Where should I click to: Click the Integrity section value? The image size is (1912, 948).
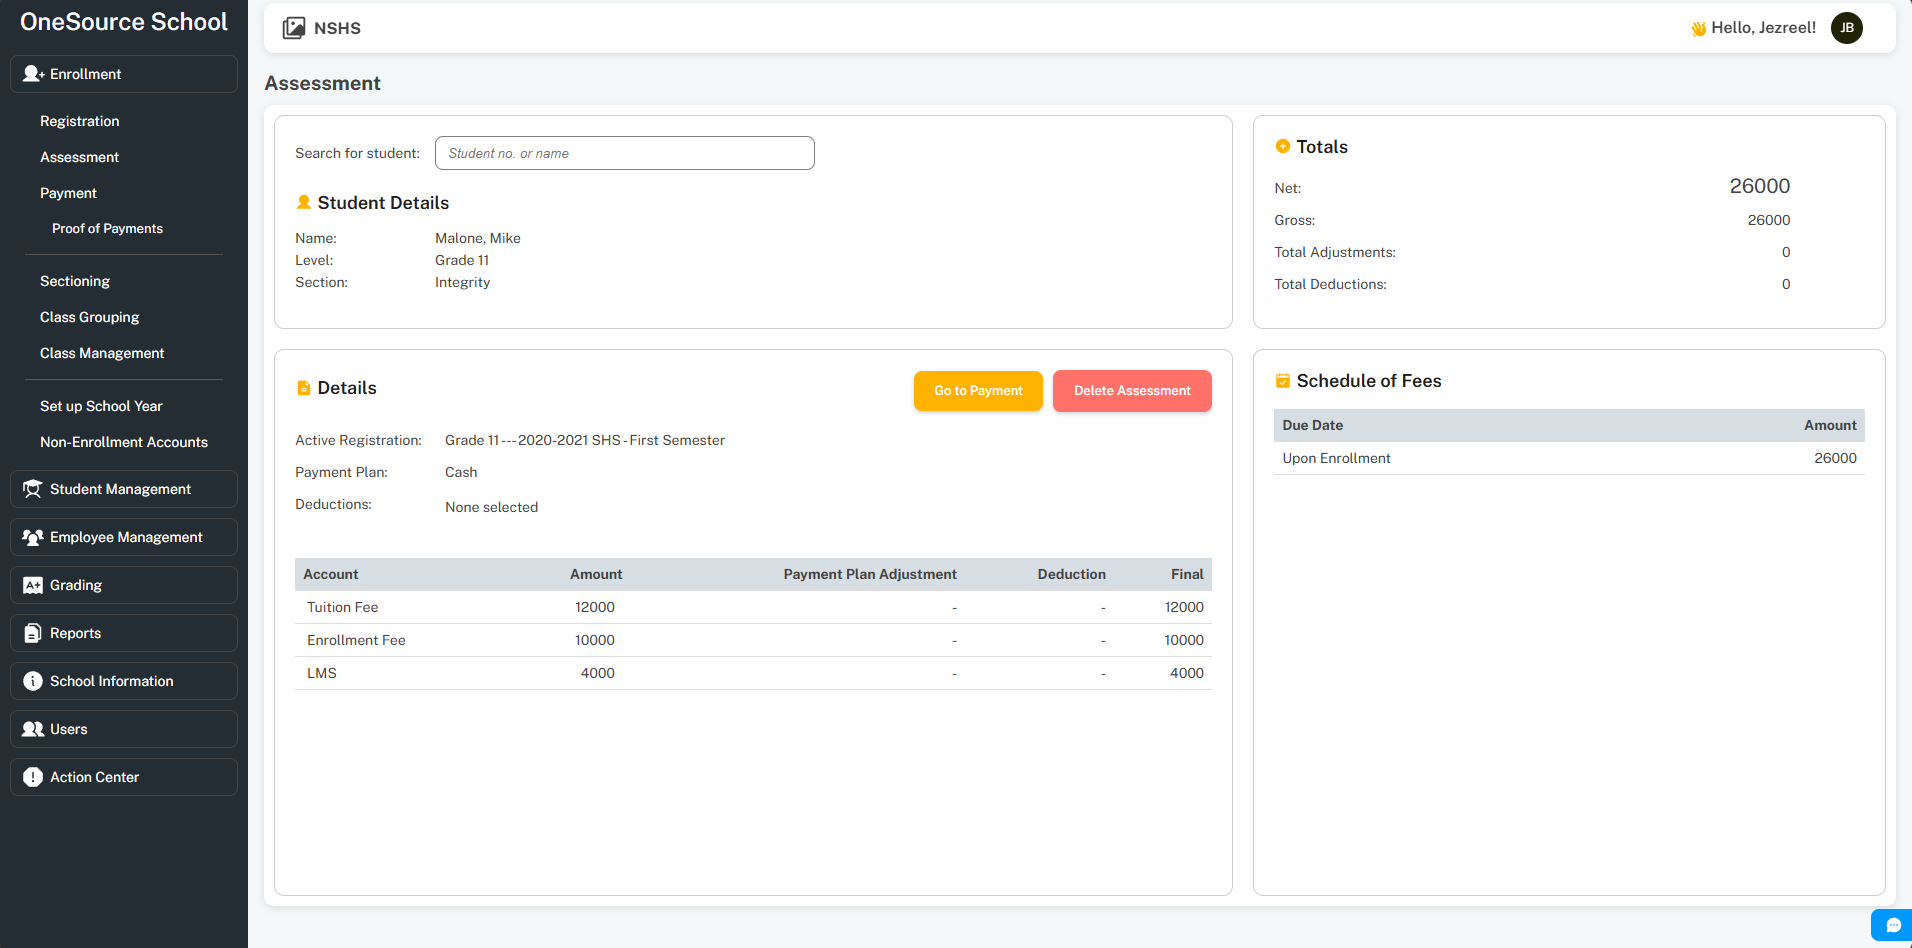[463, 282]
